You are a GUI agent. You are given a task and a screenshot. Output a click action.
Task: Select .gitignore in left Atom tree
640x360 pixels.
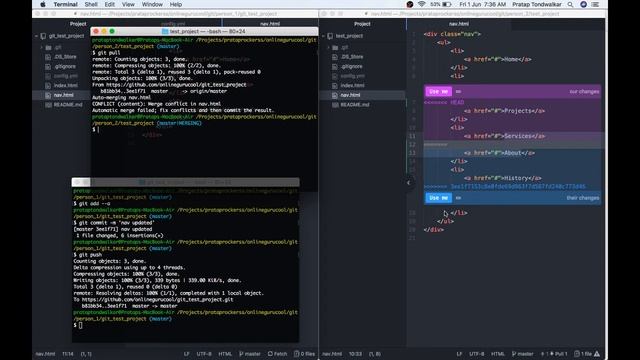pos(65,66)
